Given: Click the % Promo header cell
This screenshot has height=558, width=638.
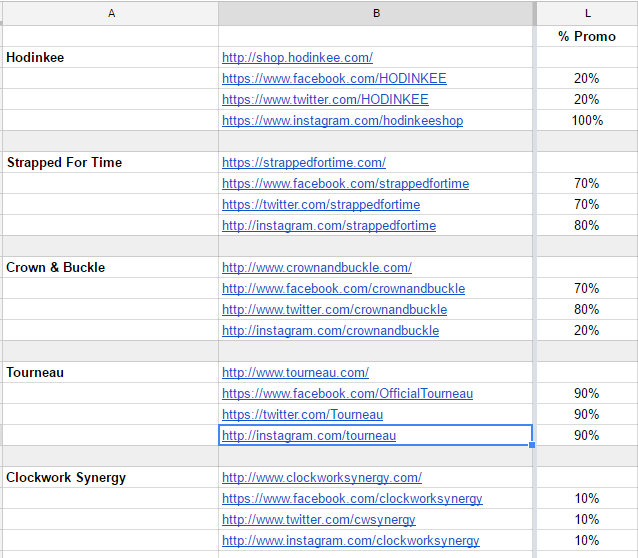Looking at the screenshot, I should tap(587, 36).
